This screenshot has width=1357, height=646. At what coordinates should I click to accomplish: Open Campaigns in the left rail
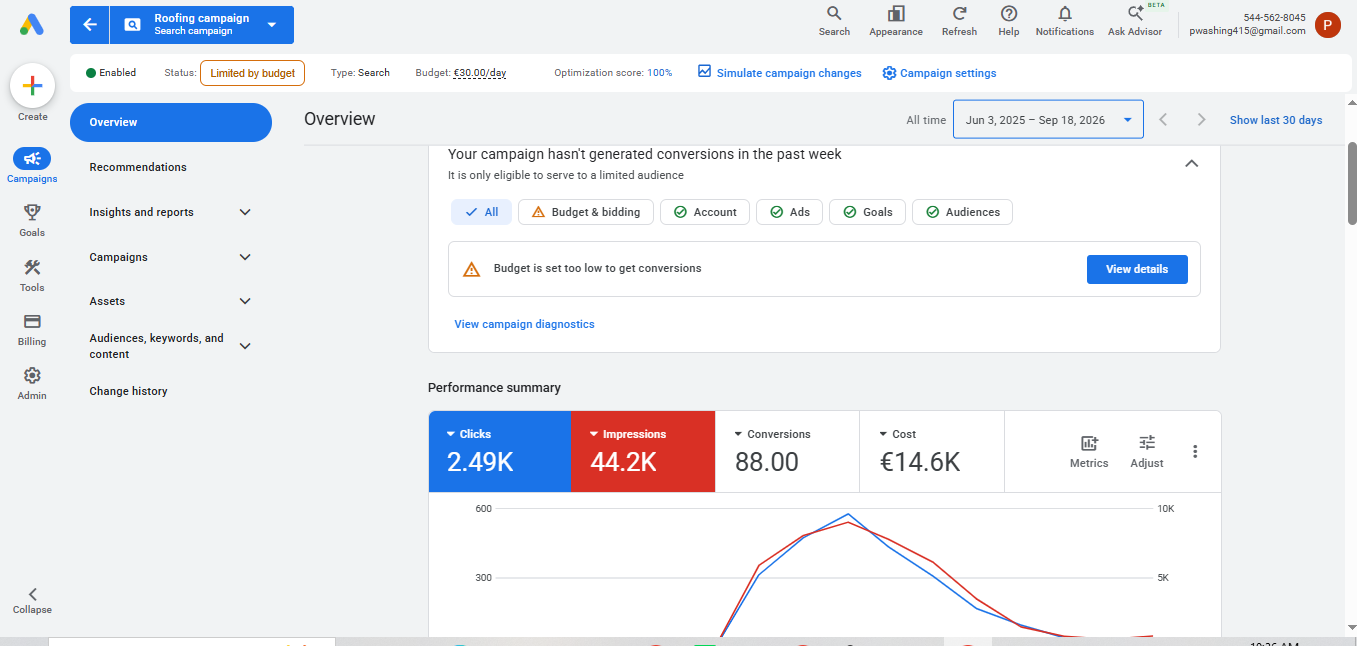pos(32,166)
